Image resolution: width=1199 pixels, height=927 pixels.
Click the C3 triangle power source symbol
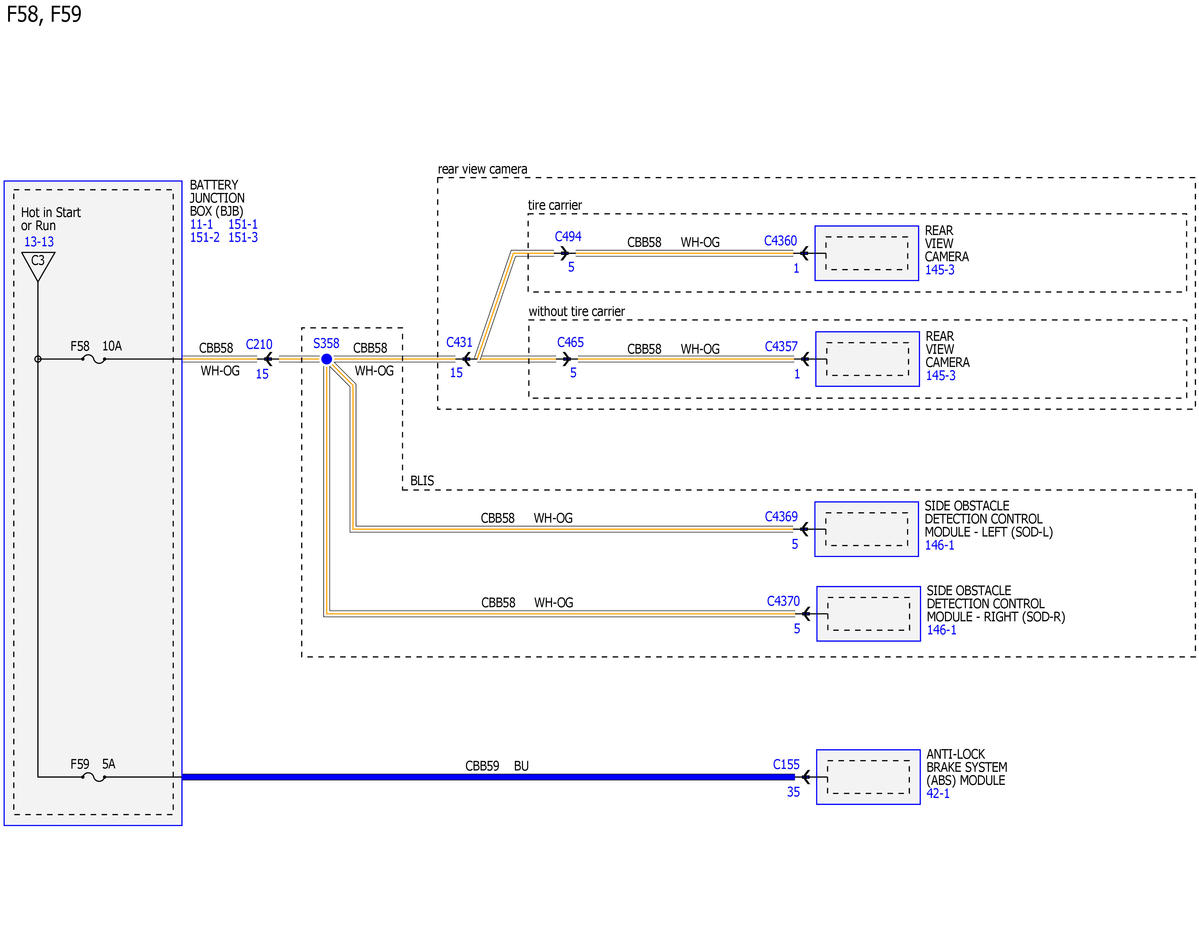click(x=37, y=266)
